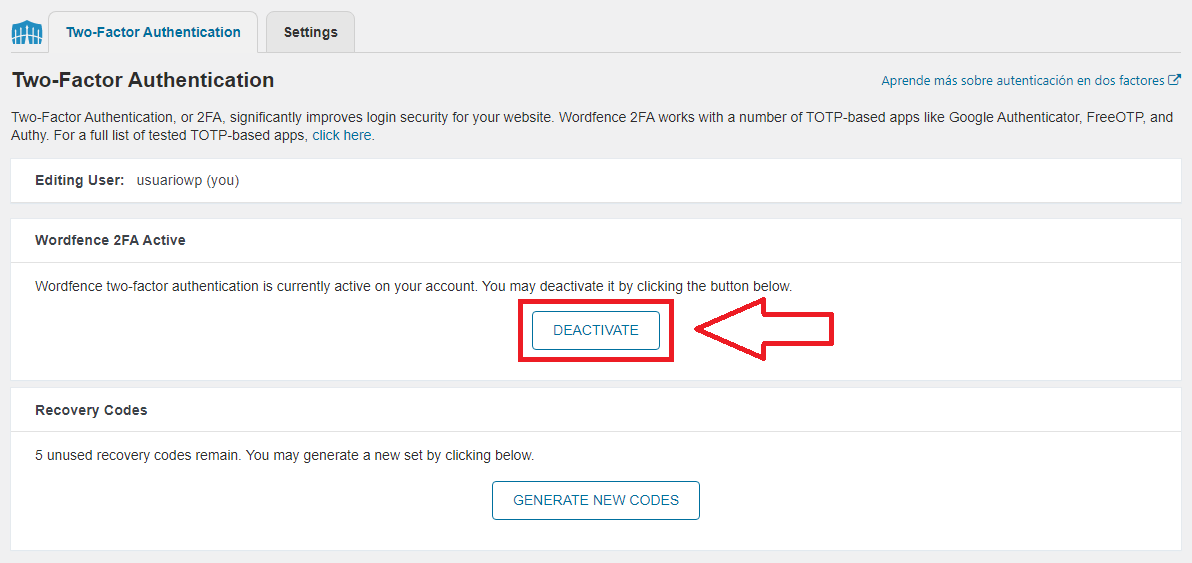Click the usuariowp (you) username text
The image size is (1192, 563).
point(188,181)
